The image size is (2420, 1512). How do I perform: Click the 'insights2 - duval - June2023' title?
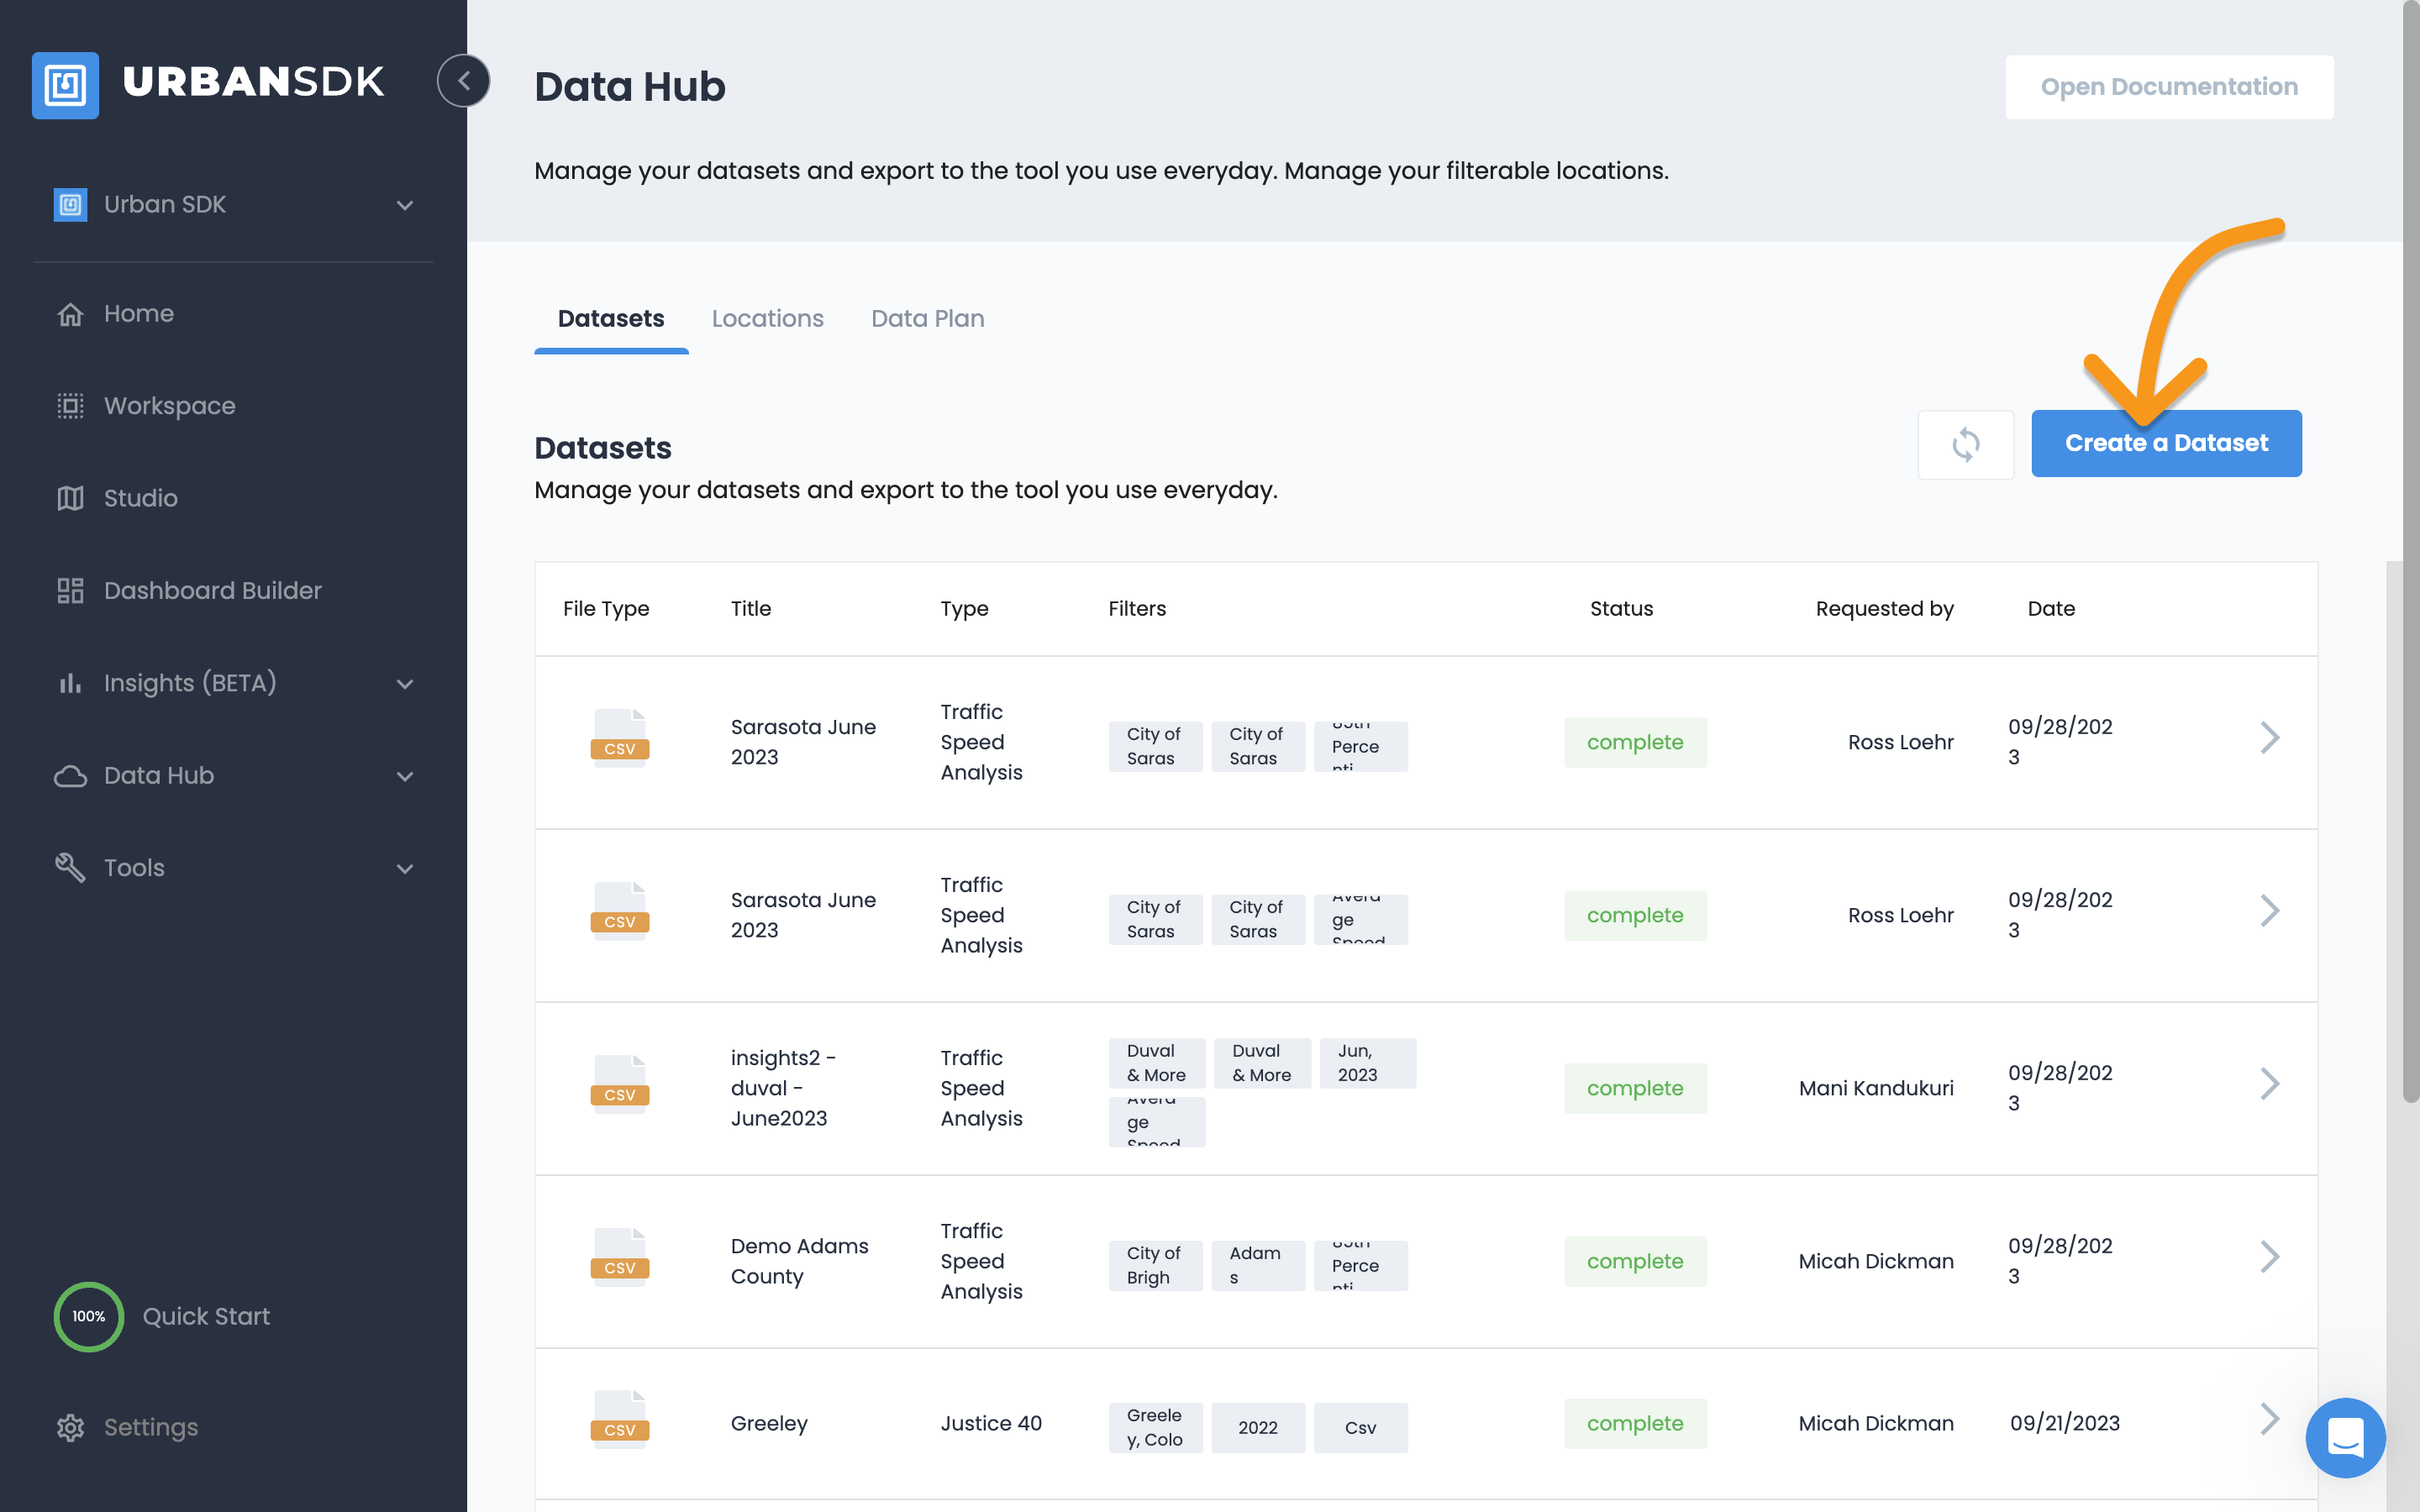pos(783,1088)
